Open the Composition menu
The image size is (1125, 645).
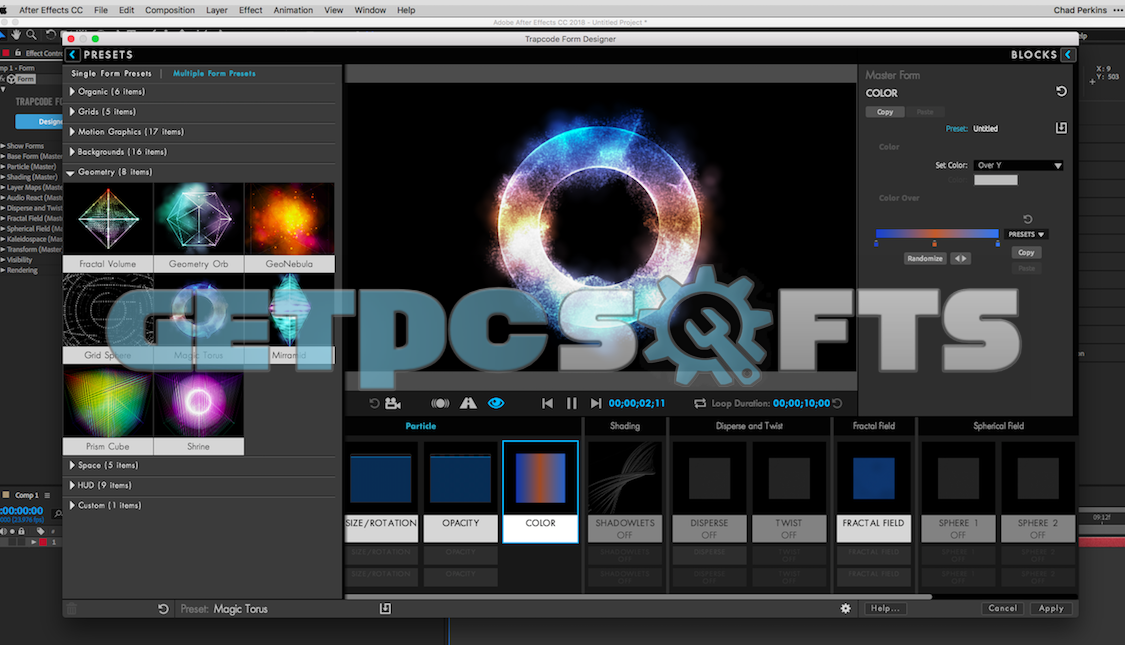(169, 10)
